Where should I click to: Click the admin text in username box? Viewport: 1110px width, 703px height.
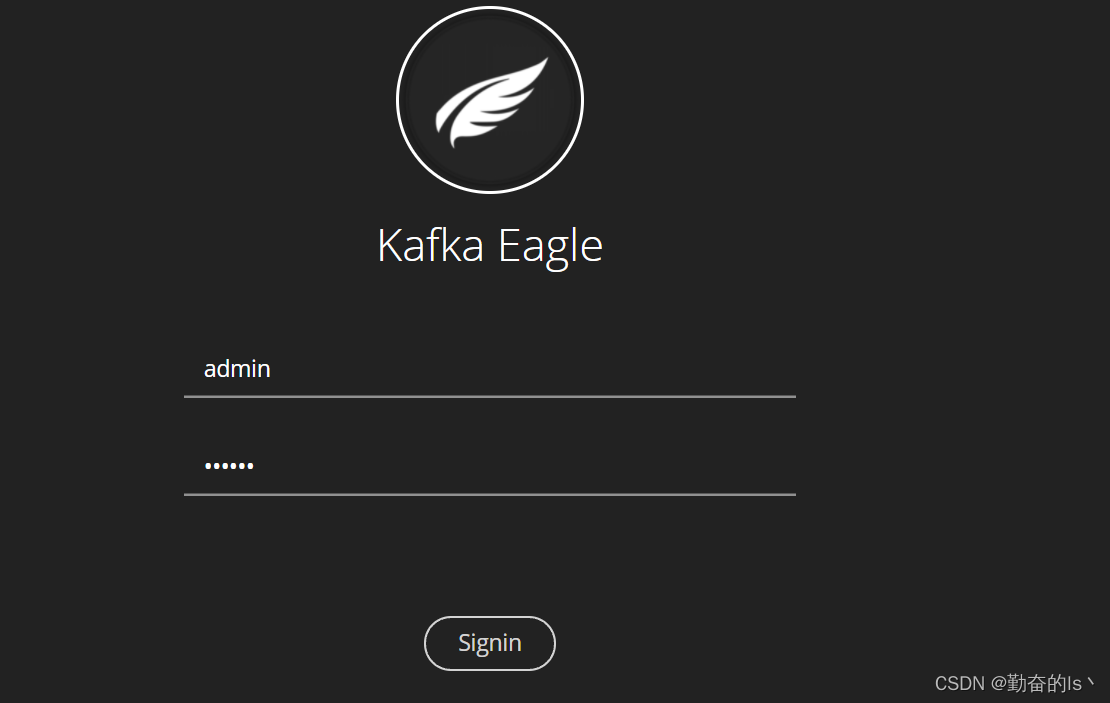237,369
